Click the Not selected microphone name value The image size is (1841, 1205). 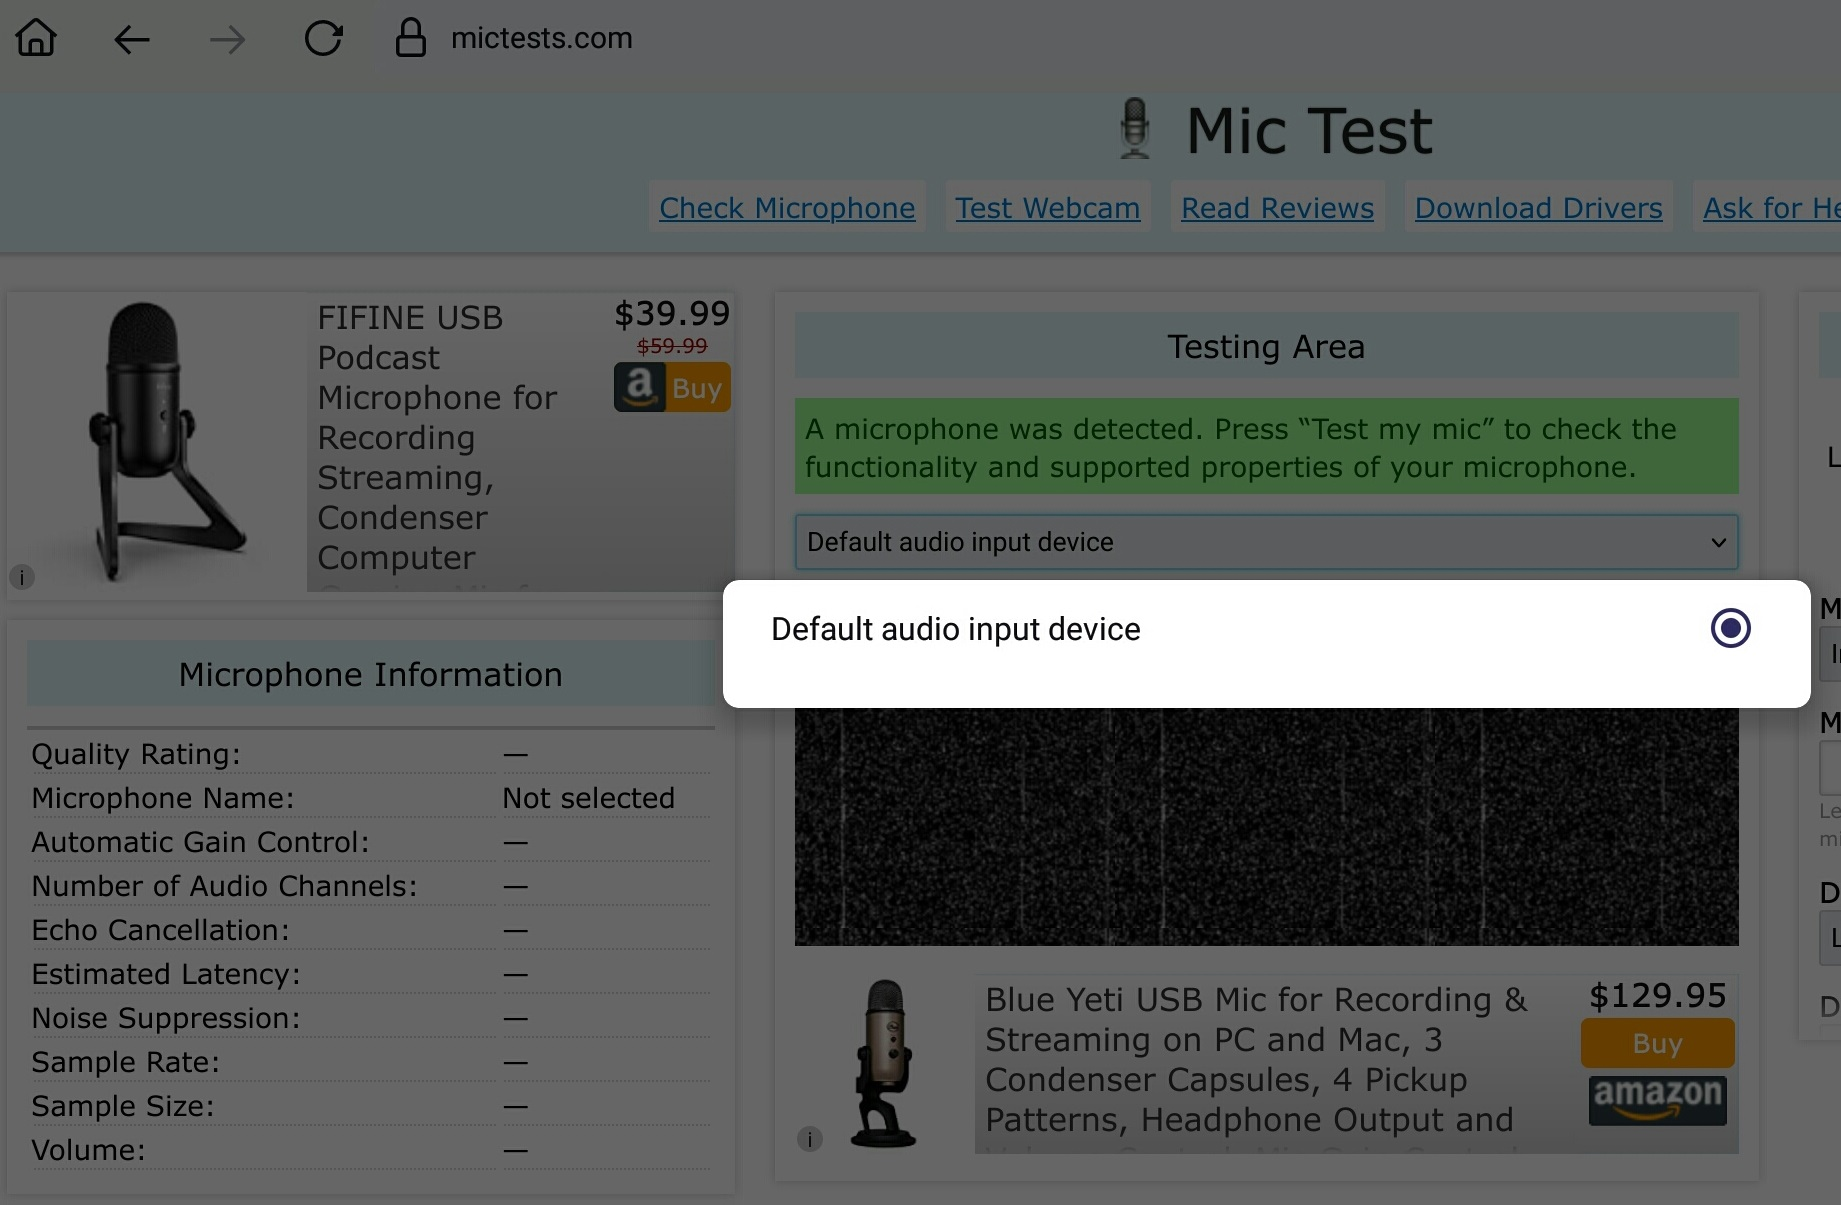click(x=588, y=797)
